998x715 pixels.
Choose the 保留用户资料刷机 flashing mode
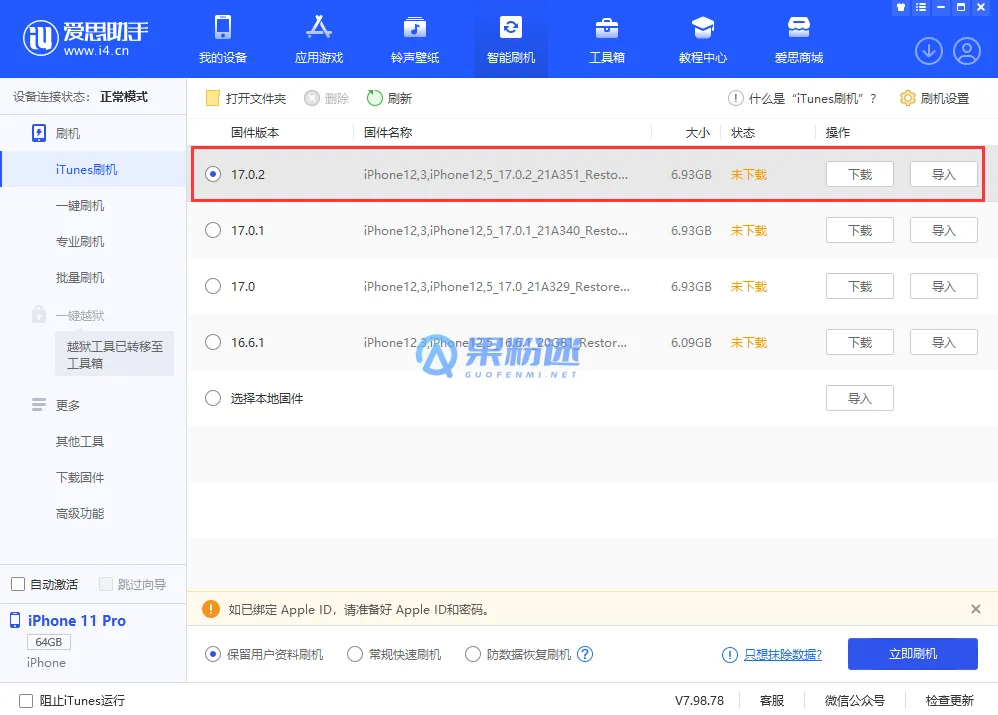[x=212, y=653]
